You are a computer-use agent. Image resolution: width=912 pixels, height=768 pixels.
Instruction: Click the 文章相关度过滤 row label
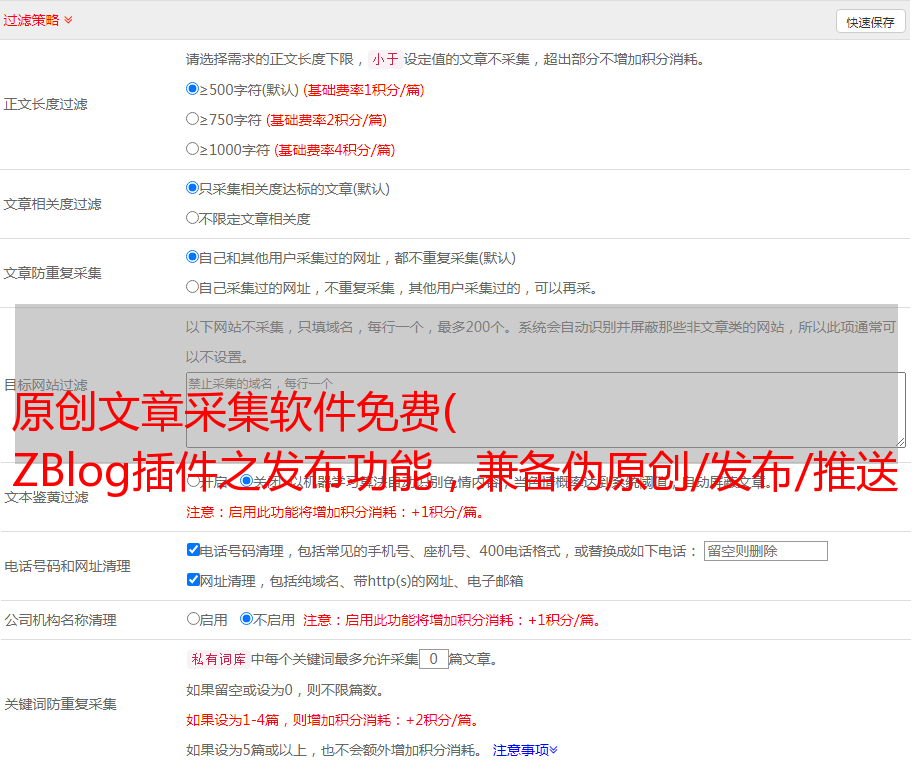(53, 204)
